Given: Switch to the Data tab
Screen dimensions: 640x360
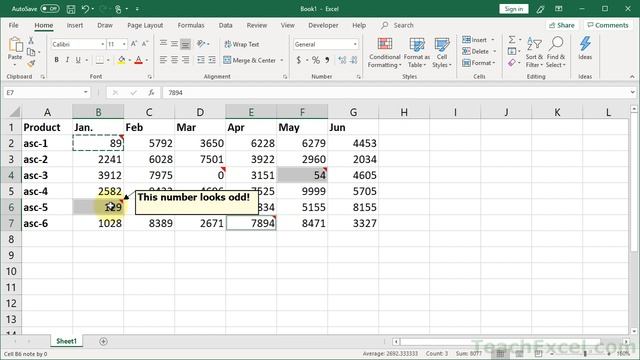Looking at the screenshot, I should [x=225, y=25].
